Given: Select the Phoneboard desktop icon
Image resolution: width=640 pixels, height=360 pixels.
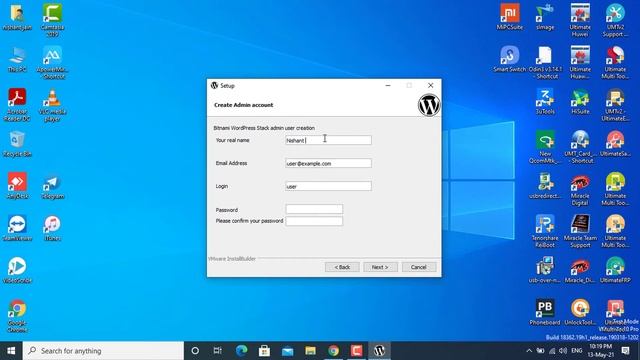Looking at the screenshot, I should coord(545,313).
